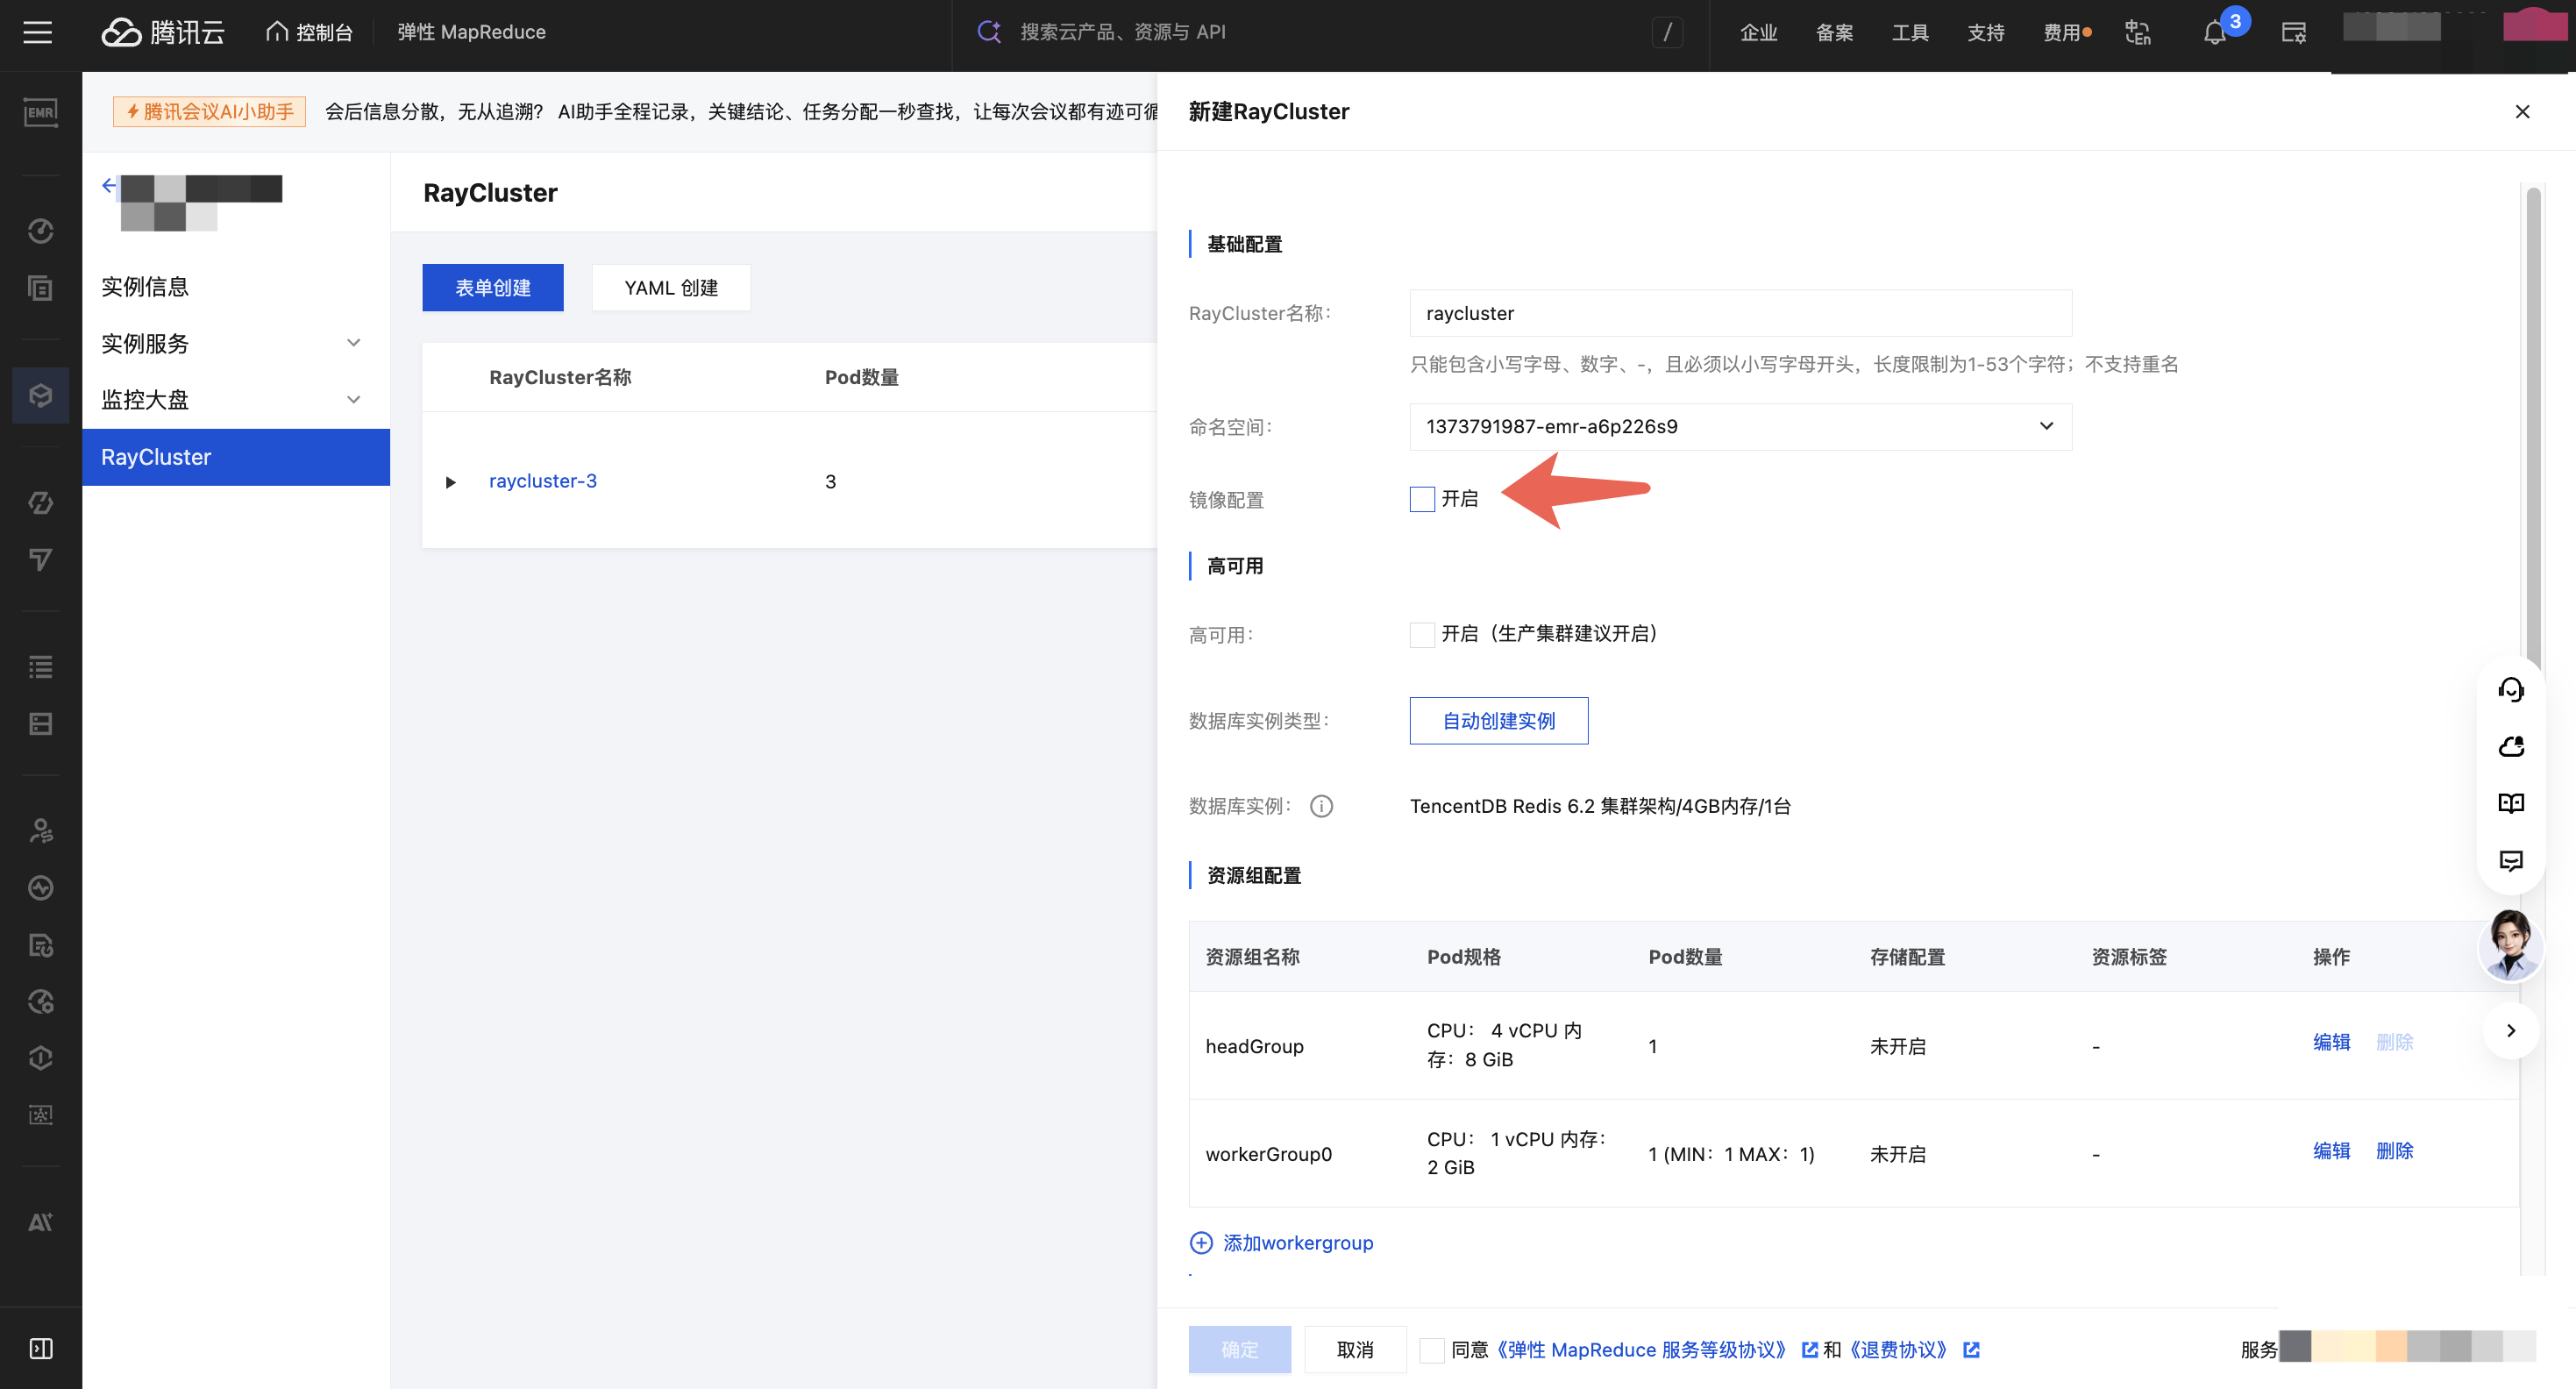Open the lightning hexagon sidebar icon
This screenshot has height=1389, width=2576.
coord(40,502)
